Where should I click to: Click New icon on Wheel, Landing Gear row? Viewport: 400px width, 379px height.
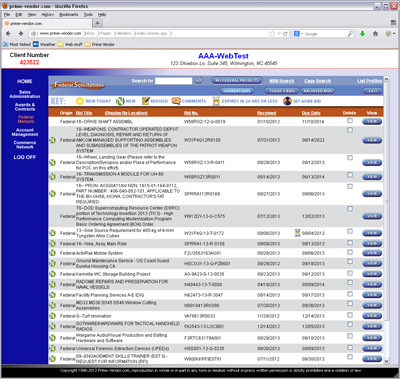click(x=52, y=162)
